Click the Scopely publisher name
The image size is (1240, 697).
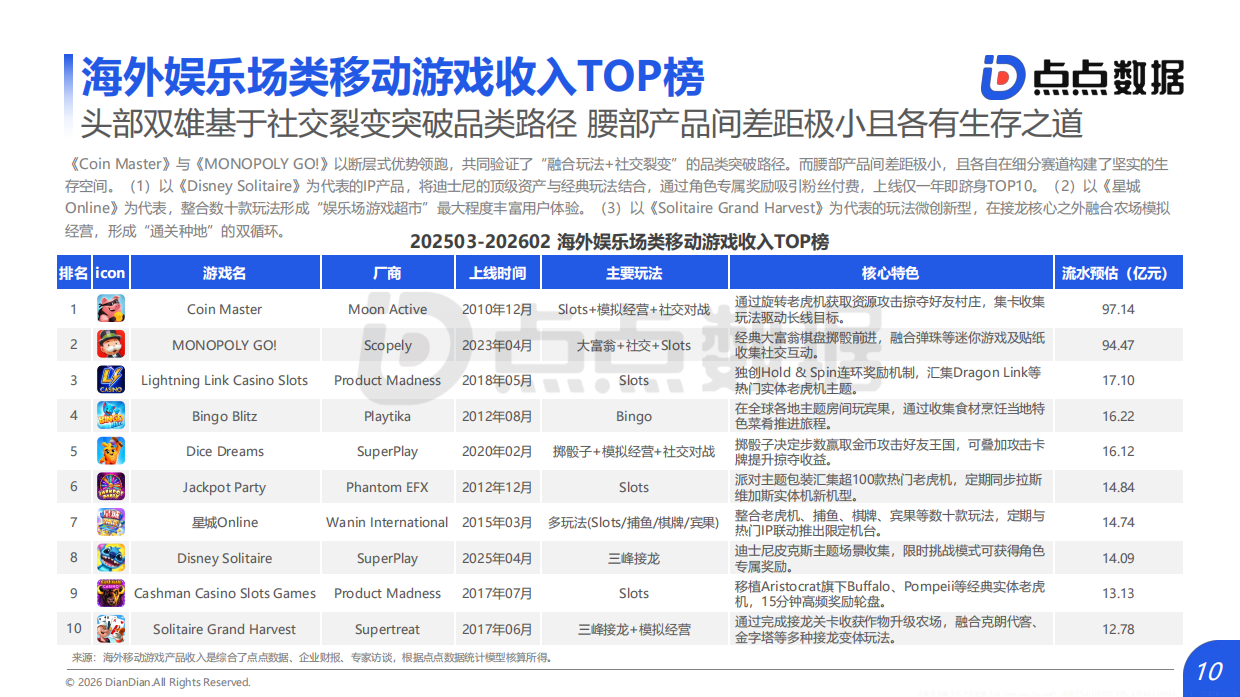tap(387, 344)
